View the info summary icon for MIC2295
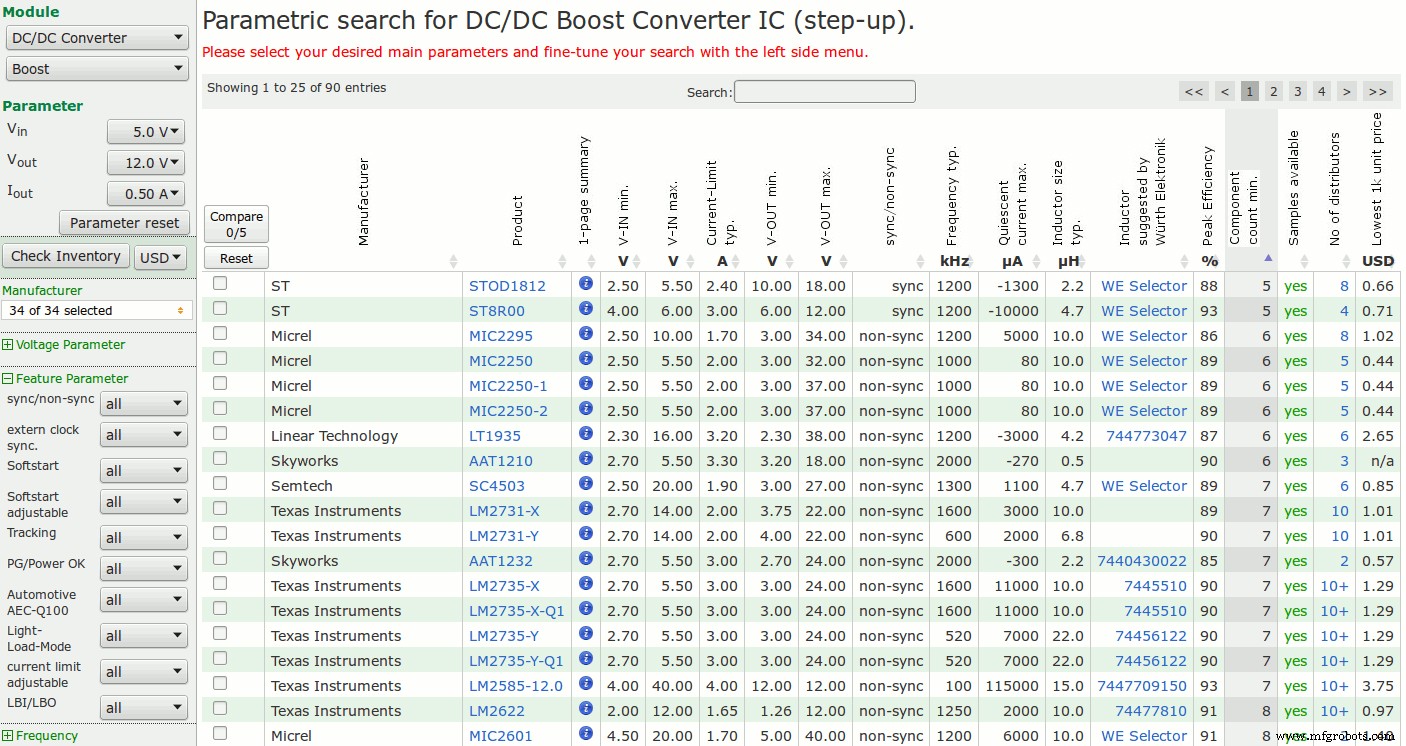Viewport: 1406px width, 746px height. point(586,334)
